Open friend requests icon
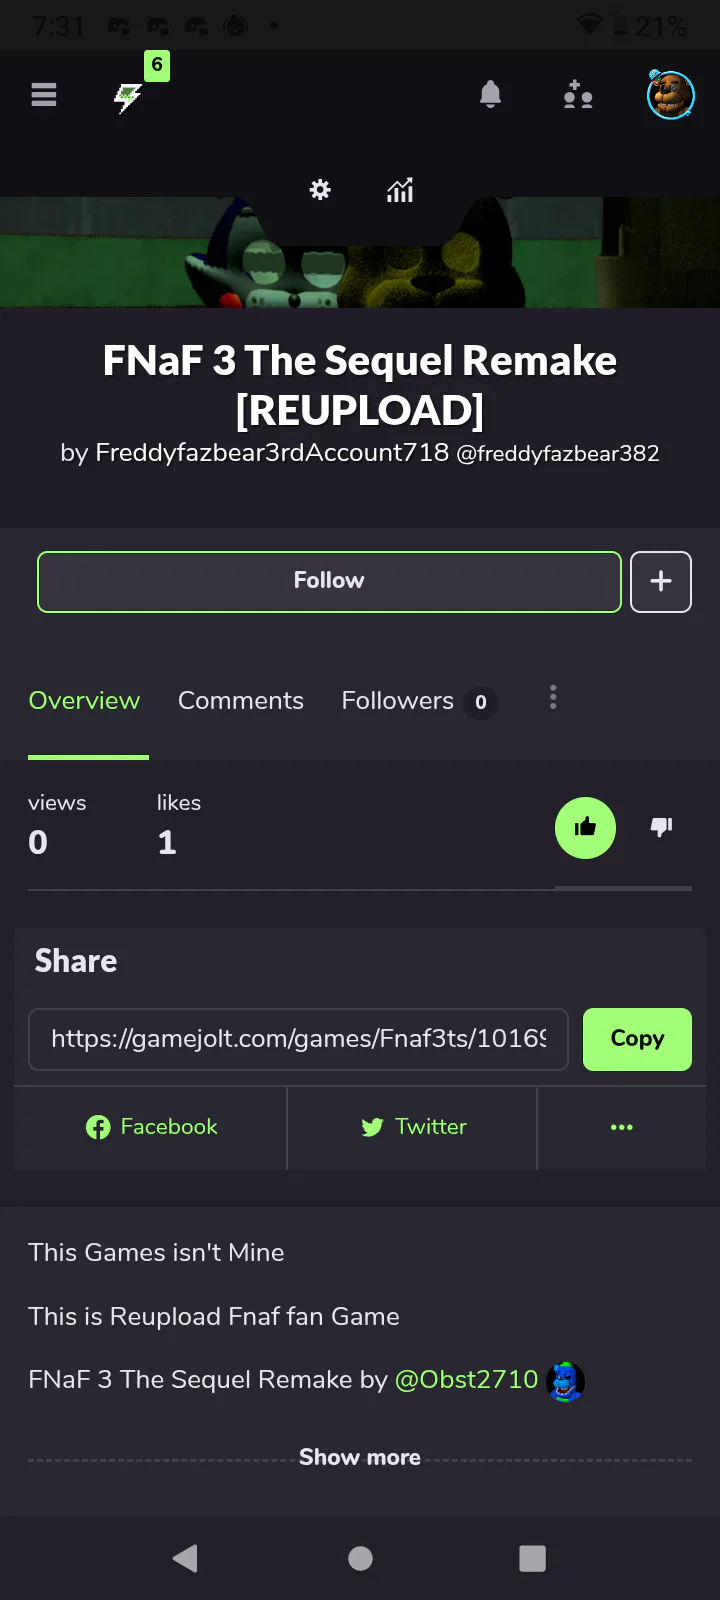This screenshot has height=1600, width=720. 578,95
